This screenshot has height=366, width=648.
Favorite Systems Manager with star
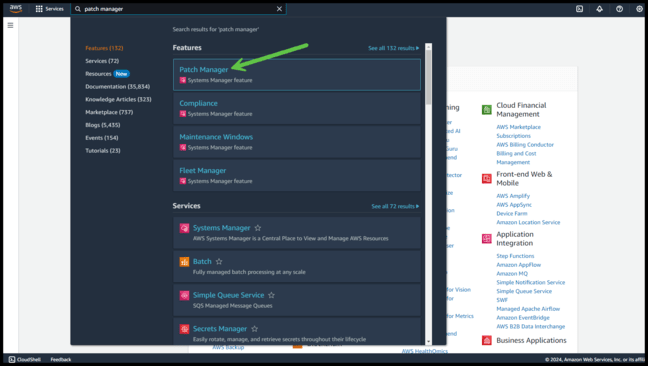point(258,228)
